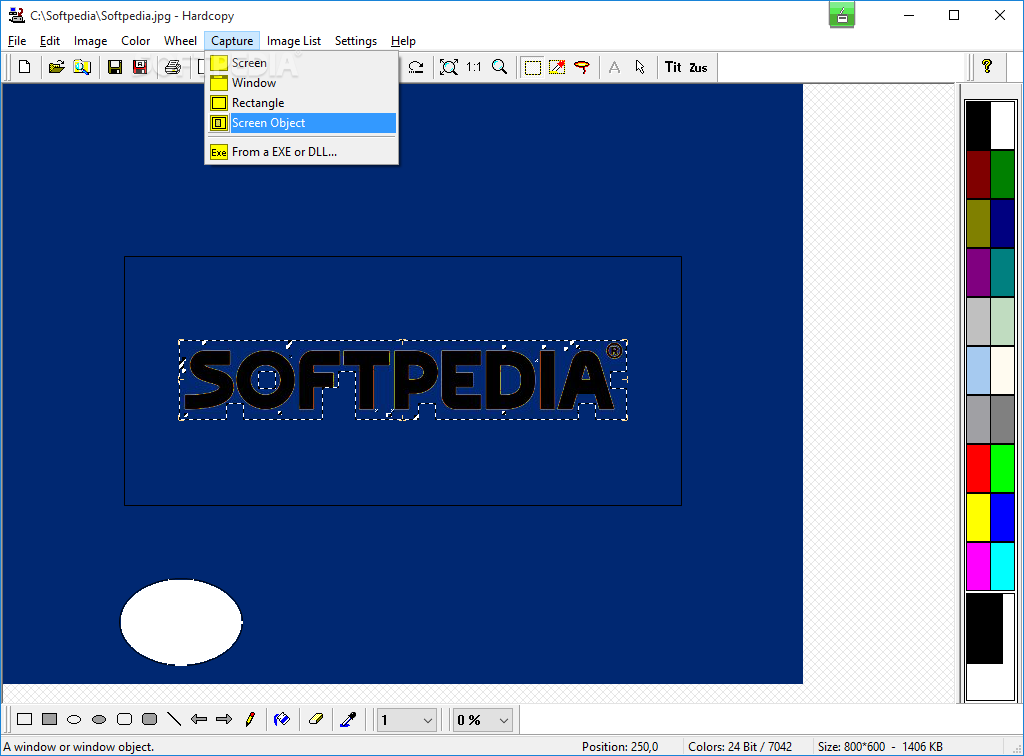Close the open Capture menu

tap(232, 41)
